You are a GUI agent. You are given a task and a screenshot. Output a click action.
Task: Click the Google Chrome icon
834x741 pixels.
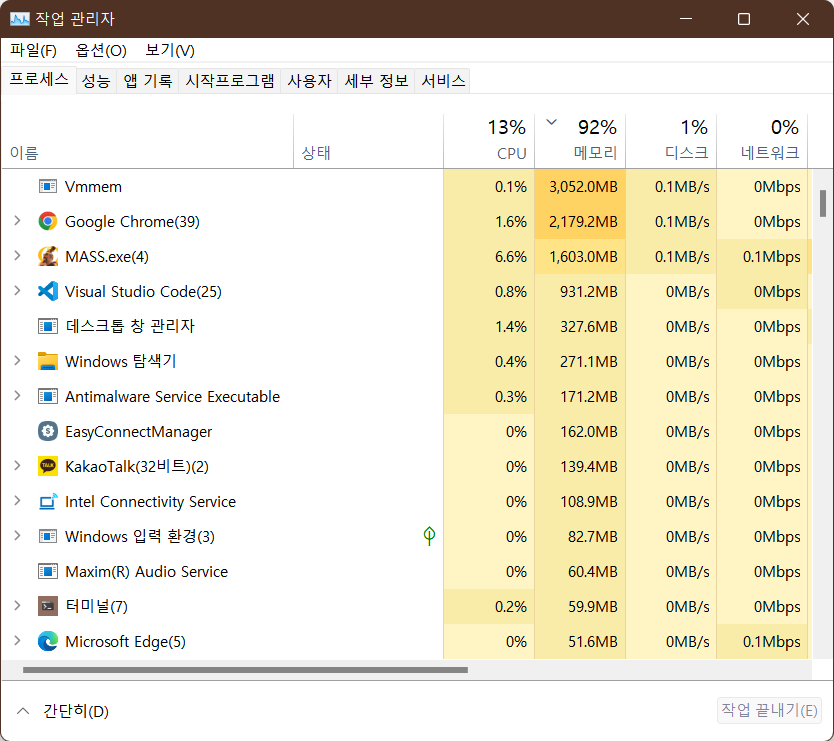click(x=48, y=221)
